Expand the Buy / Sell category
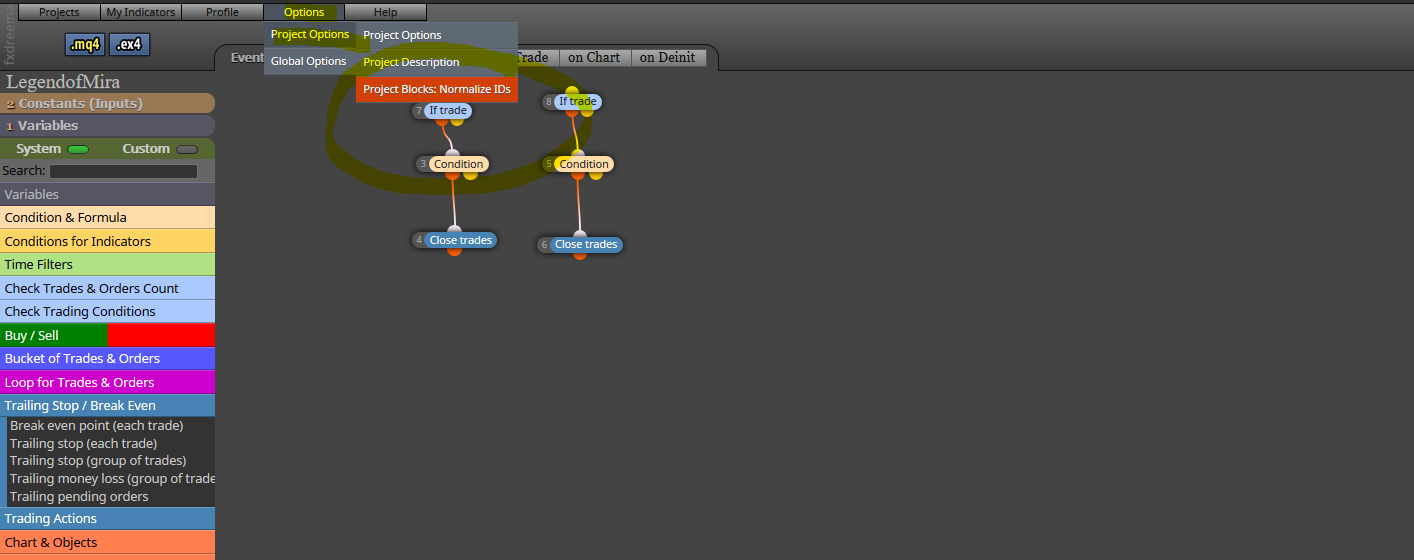1414x560 pixels. tap(107, 335)
